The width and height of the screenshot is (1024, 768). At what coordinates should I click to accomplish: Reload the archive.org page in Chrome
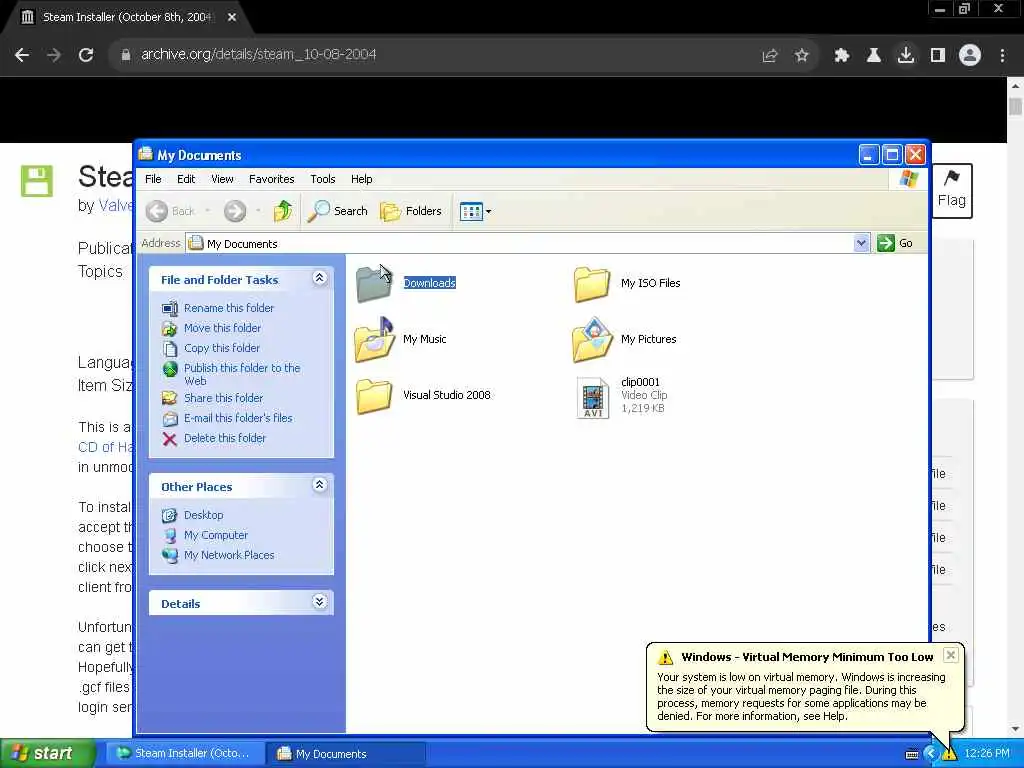click(86, 55)
